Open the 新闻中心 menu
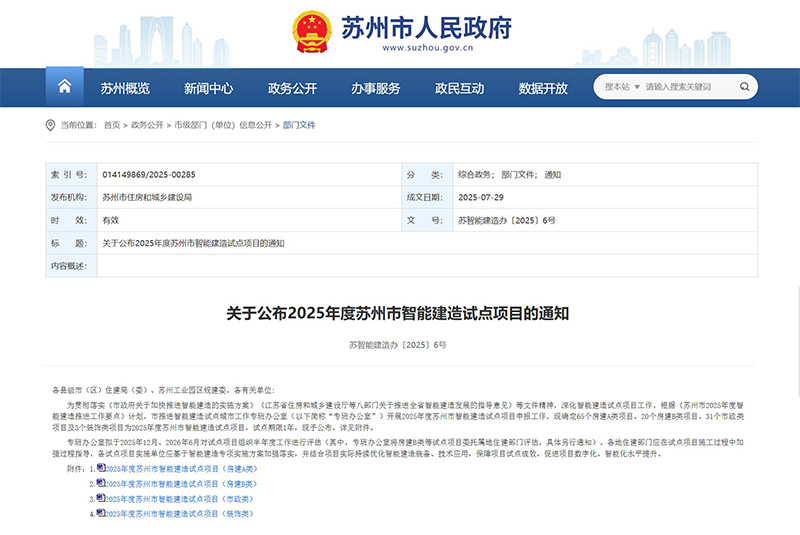The image size is (800, 535). 209,88
